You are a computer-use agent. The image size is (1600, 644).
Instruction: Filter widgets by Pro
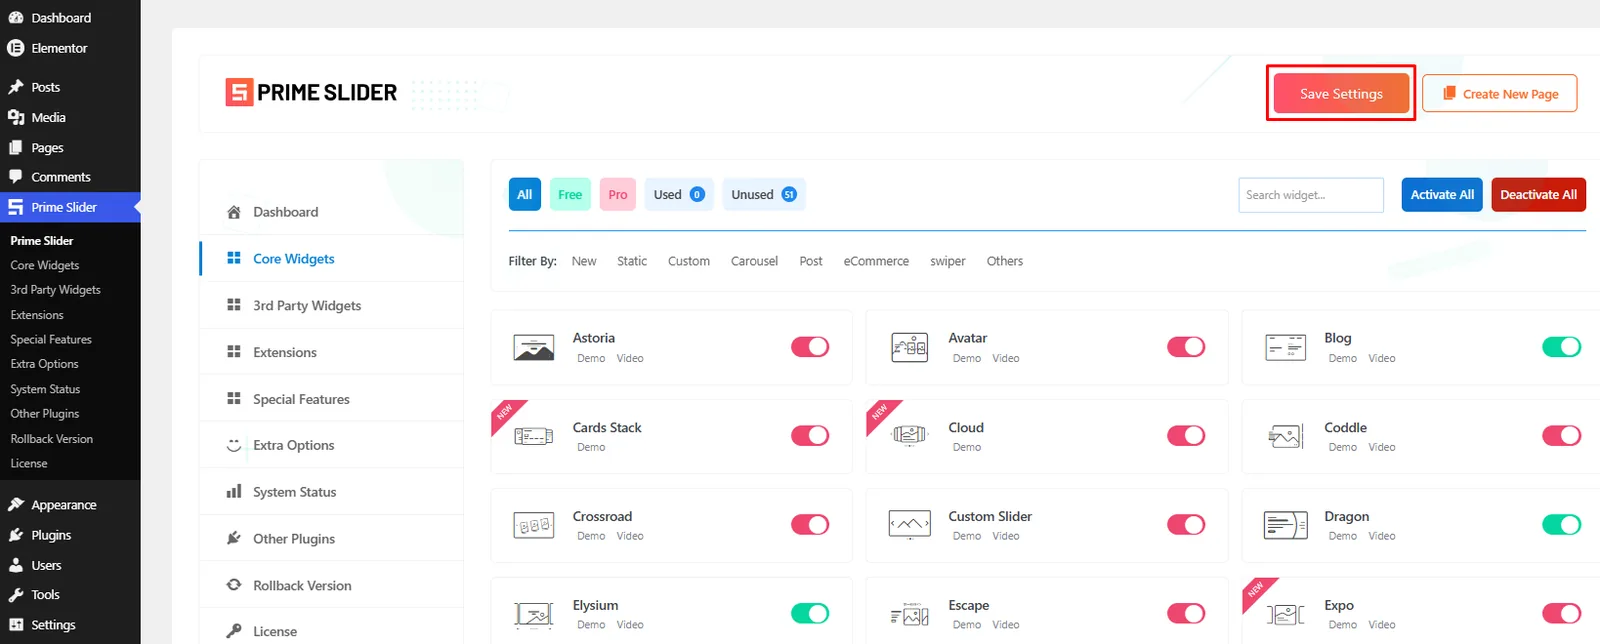pos(618,194)
